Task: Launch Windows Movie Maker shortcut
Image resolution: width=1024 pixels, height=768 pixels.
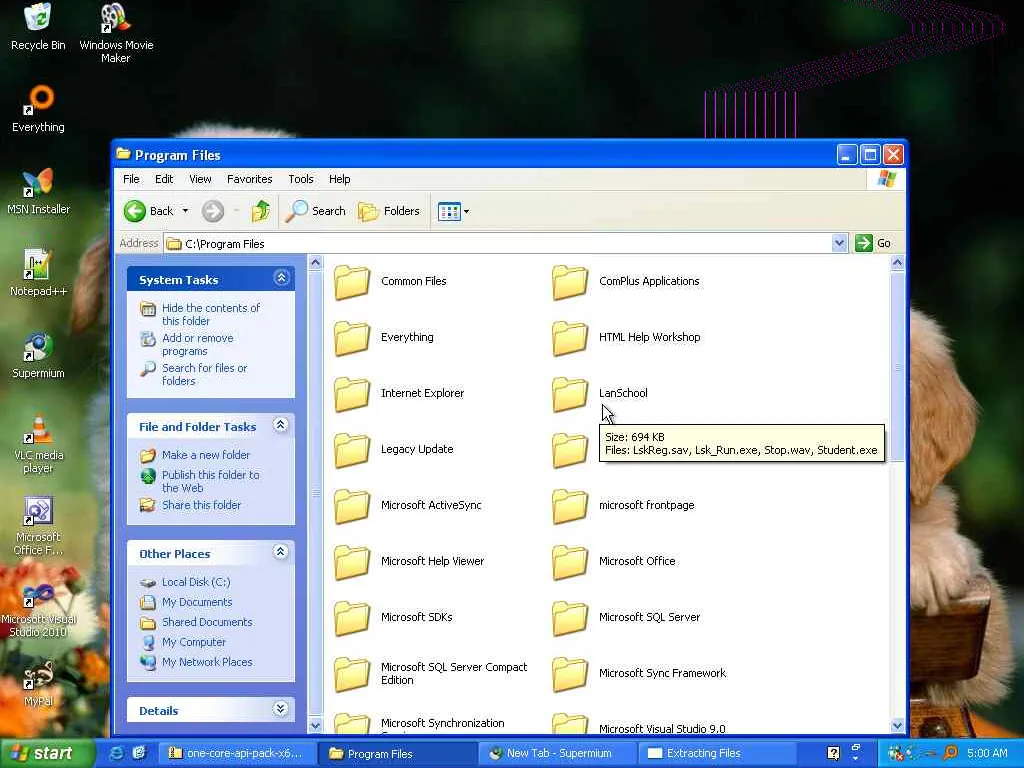Action: click(116, 33)
